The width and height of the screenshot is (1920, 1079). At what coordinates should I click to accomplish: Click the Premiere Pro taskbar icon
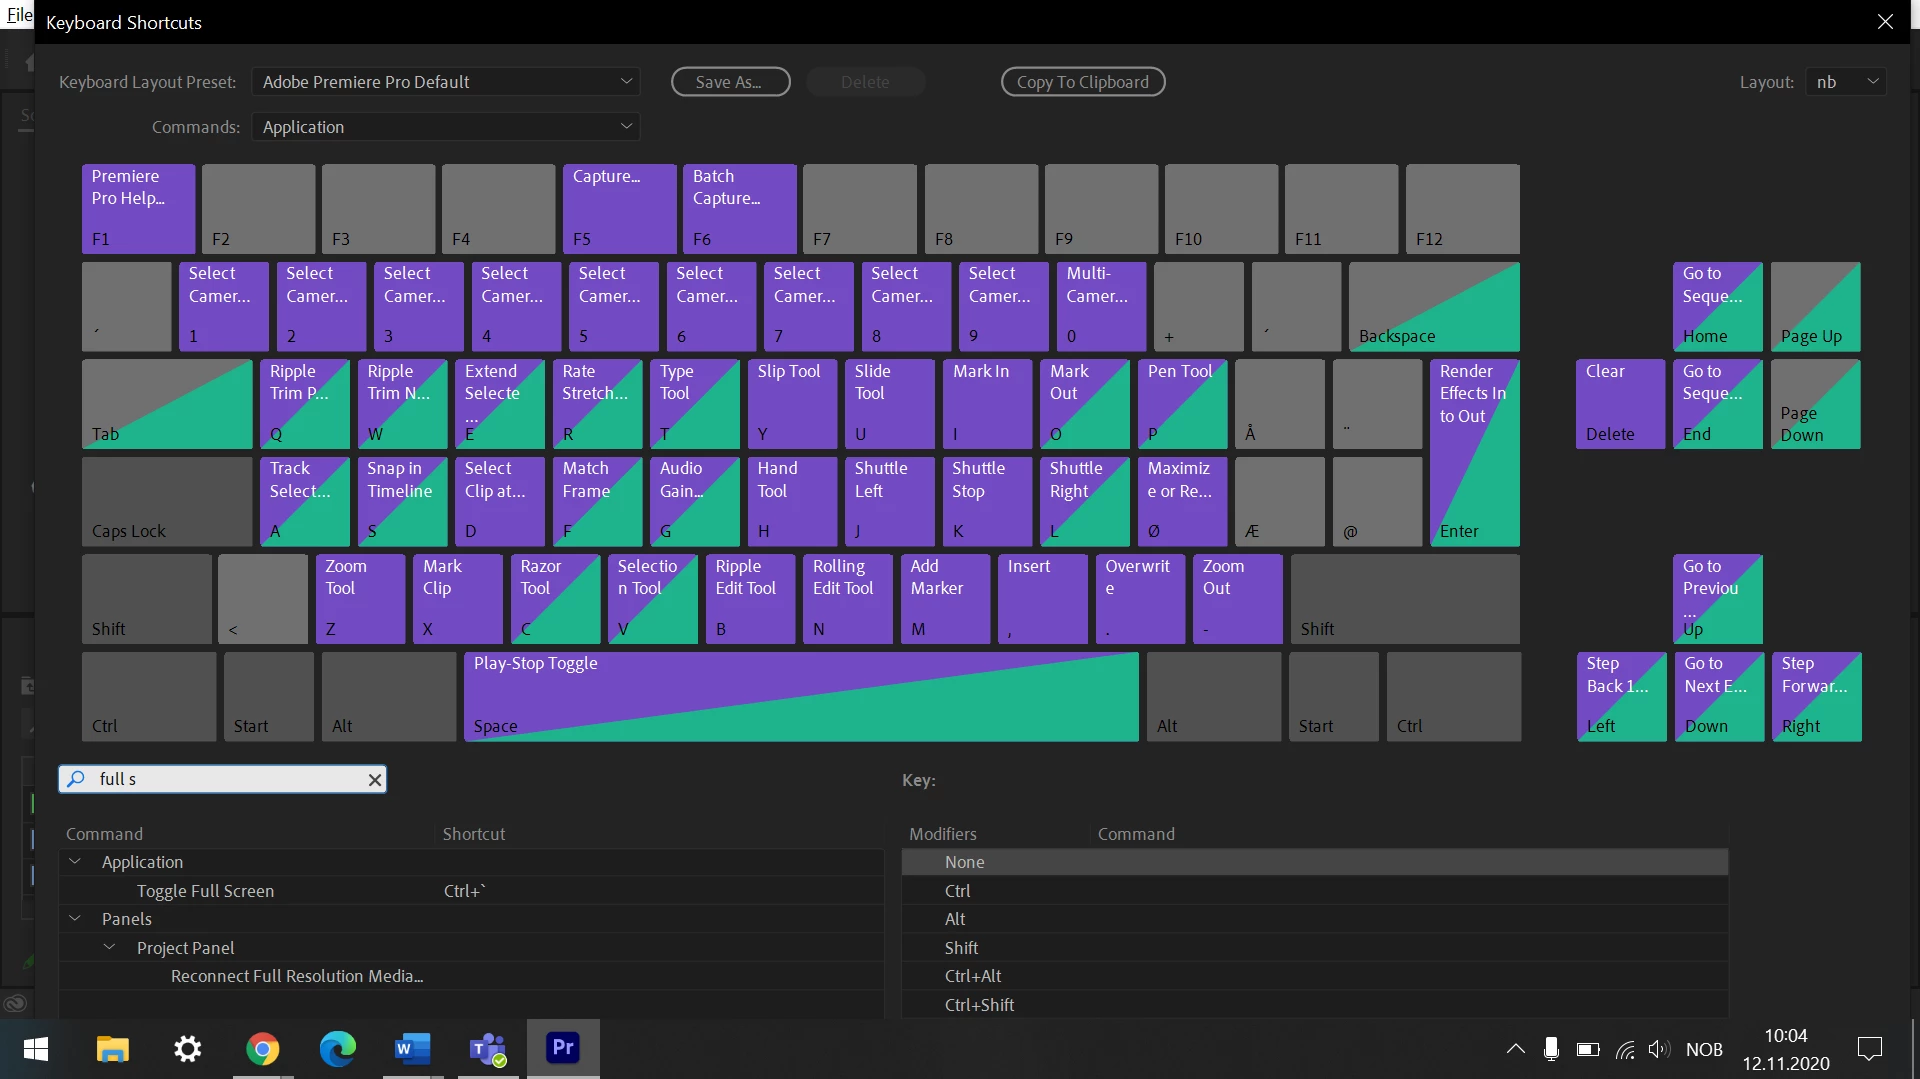[563, 1048]
